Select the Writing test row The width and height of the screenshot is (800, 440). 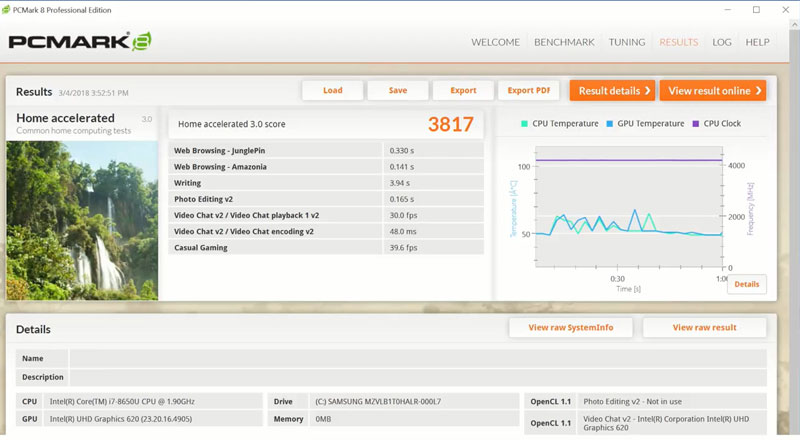pyautogui.click(x=326, y=183)
